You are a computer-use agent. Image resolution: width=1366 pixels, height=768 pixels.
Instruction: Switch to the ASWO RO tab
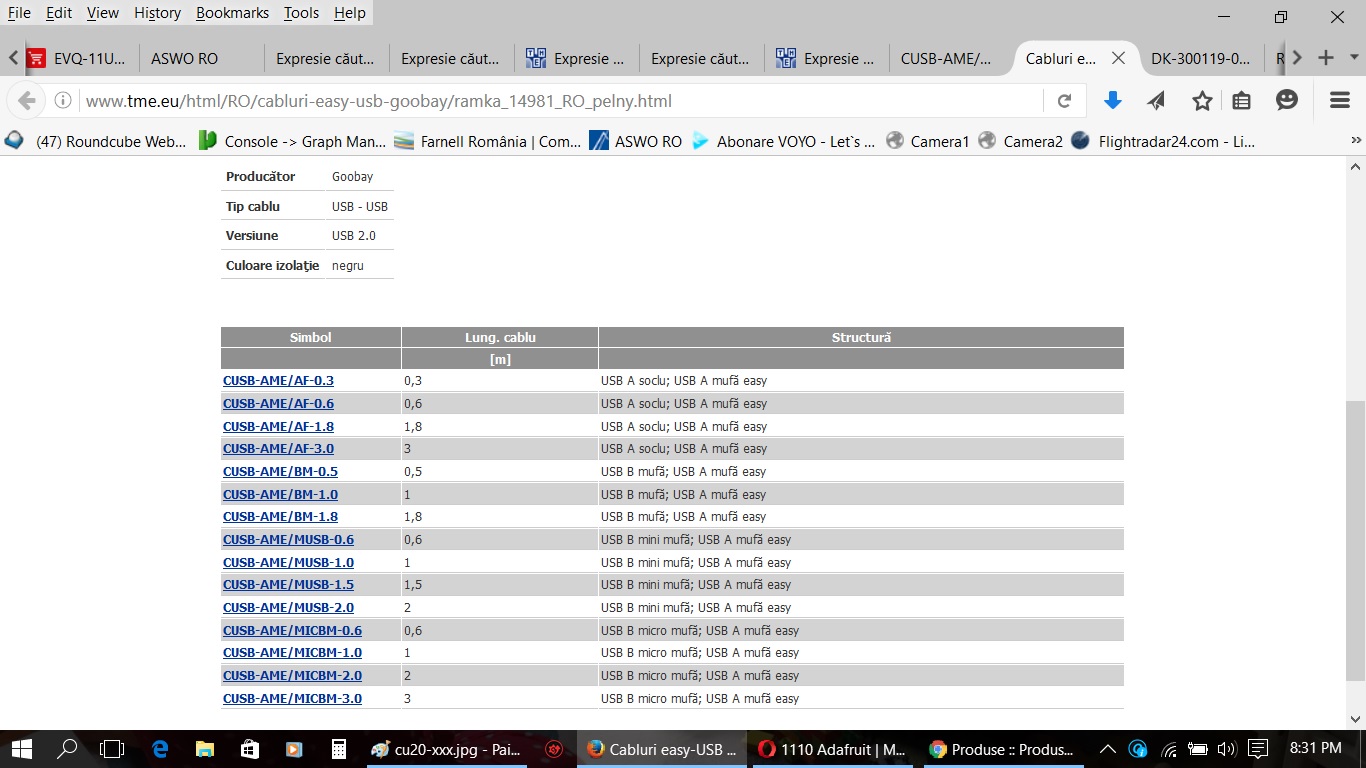point(200,58)
